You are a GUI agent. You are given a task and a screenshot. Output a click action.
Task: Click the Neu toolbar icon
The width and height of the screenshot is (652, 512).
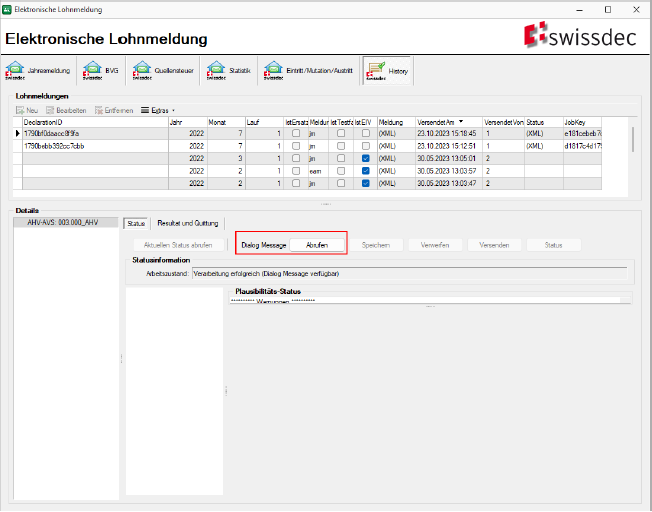19,110
